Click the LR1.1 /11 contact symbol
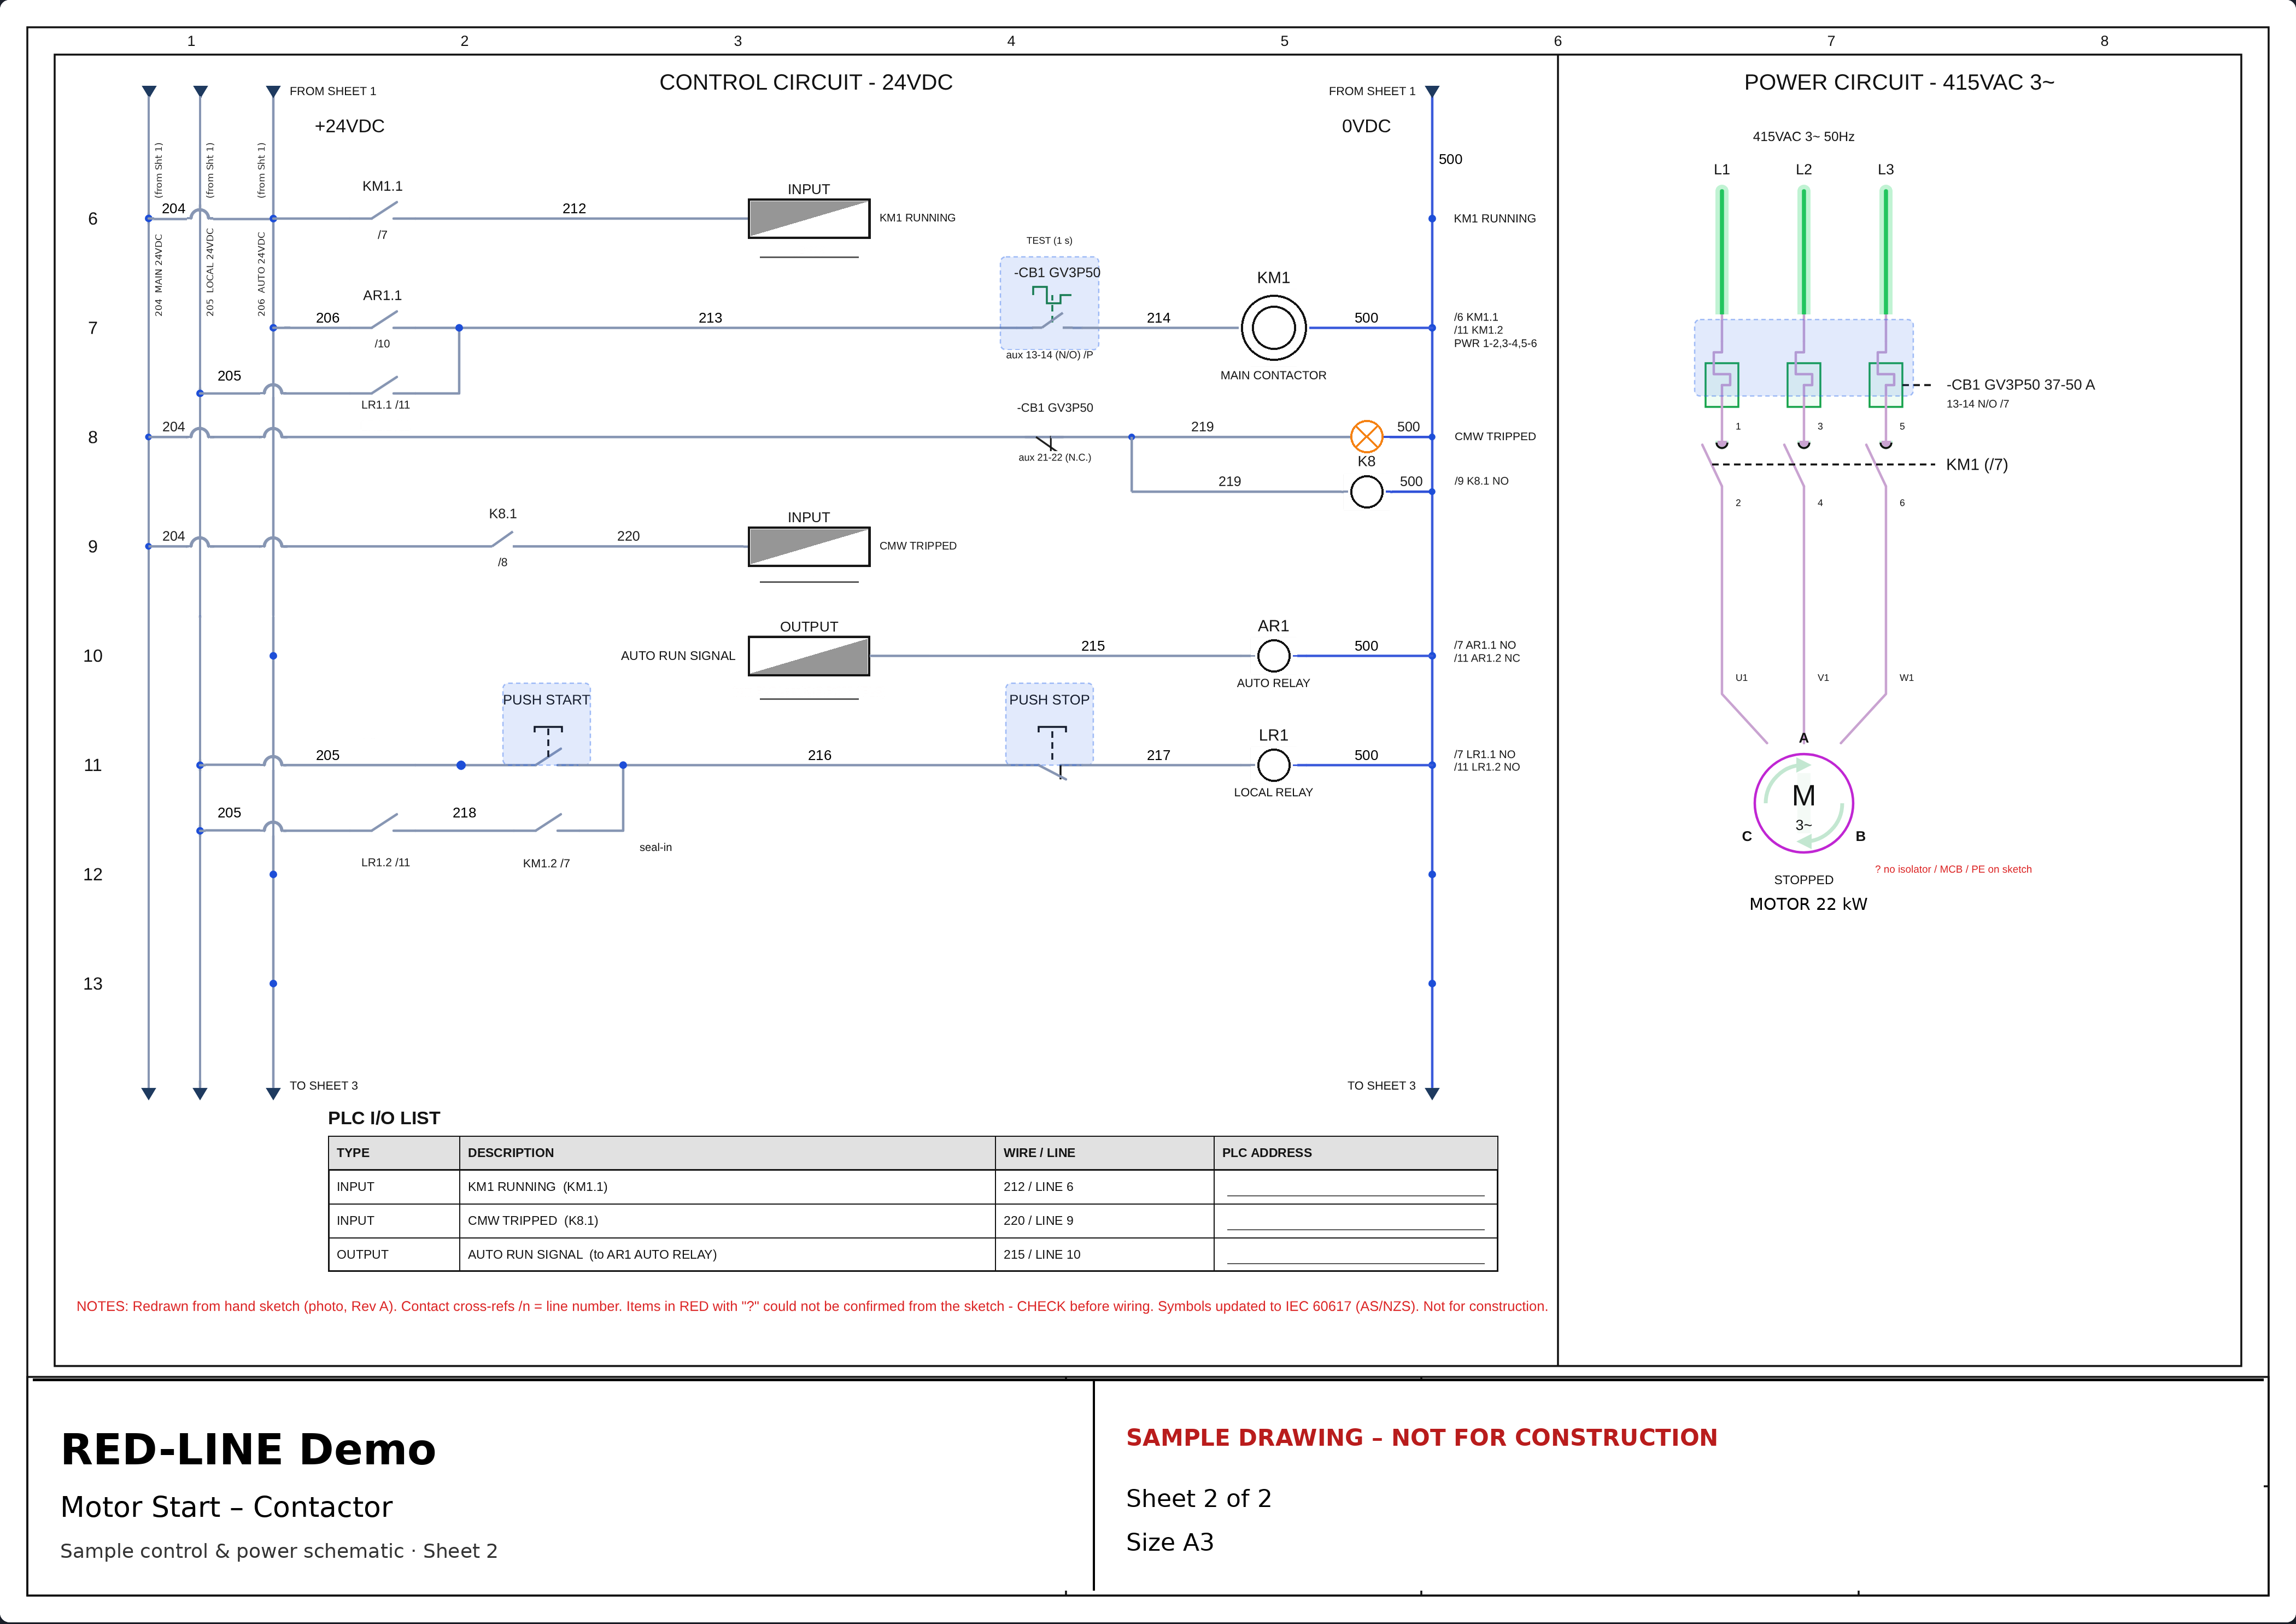Screen dimensions: 2296x1624 (383, 386)
